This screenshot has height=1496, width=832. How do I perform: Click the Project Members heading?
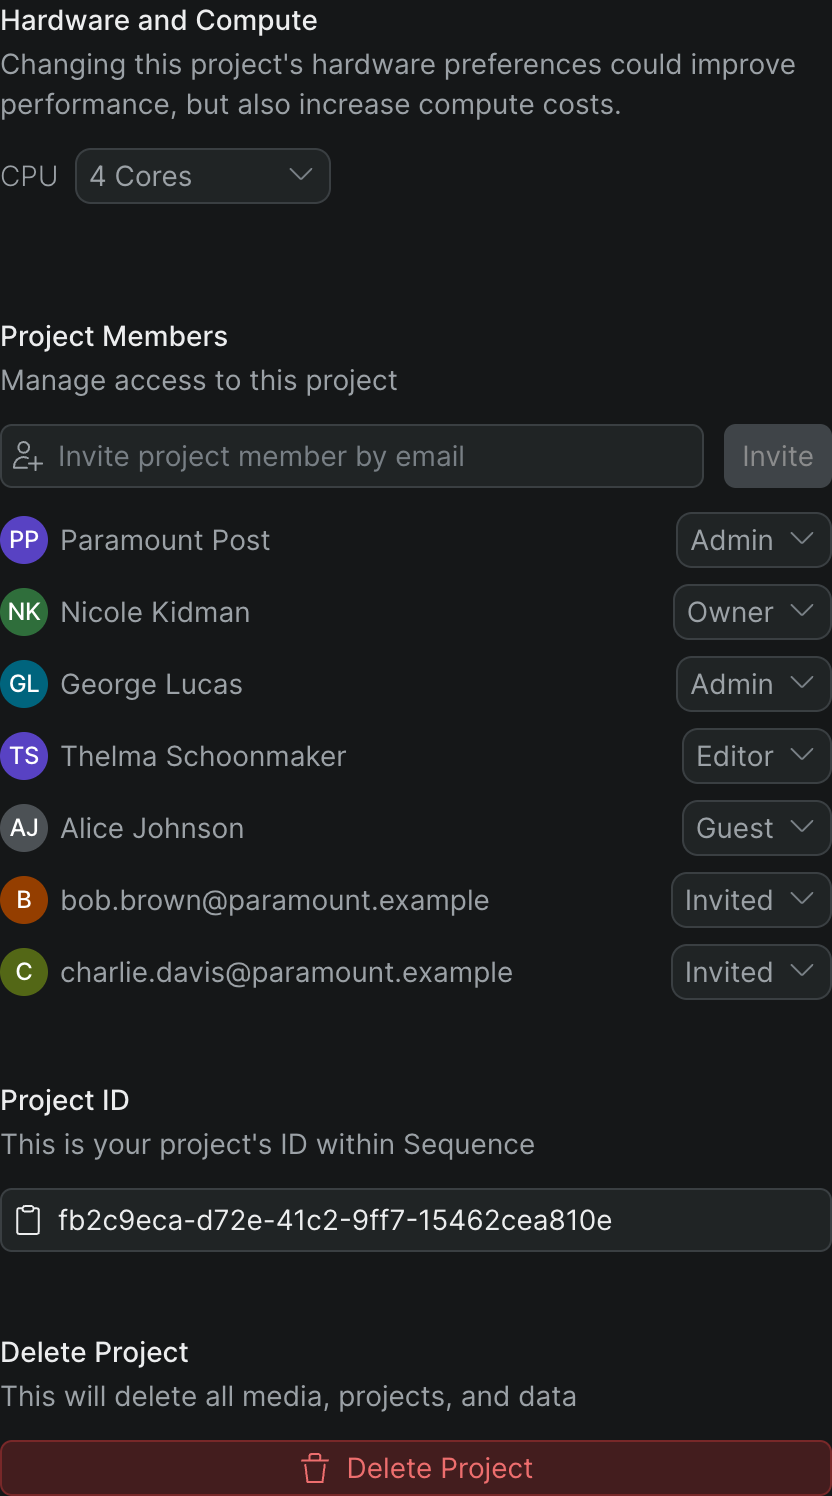click(x=114, y=336)
